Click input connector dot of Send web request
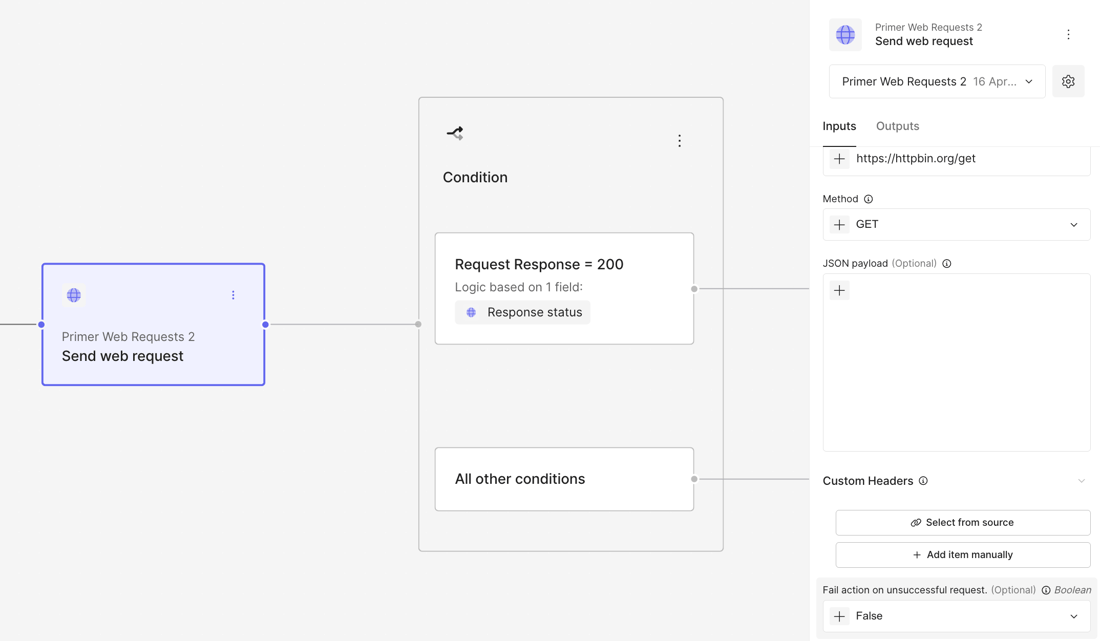 [x=41, y=324]
